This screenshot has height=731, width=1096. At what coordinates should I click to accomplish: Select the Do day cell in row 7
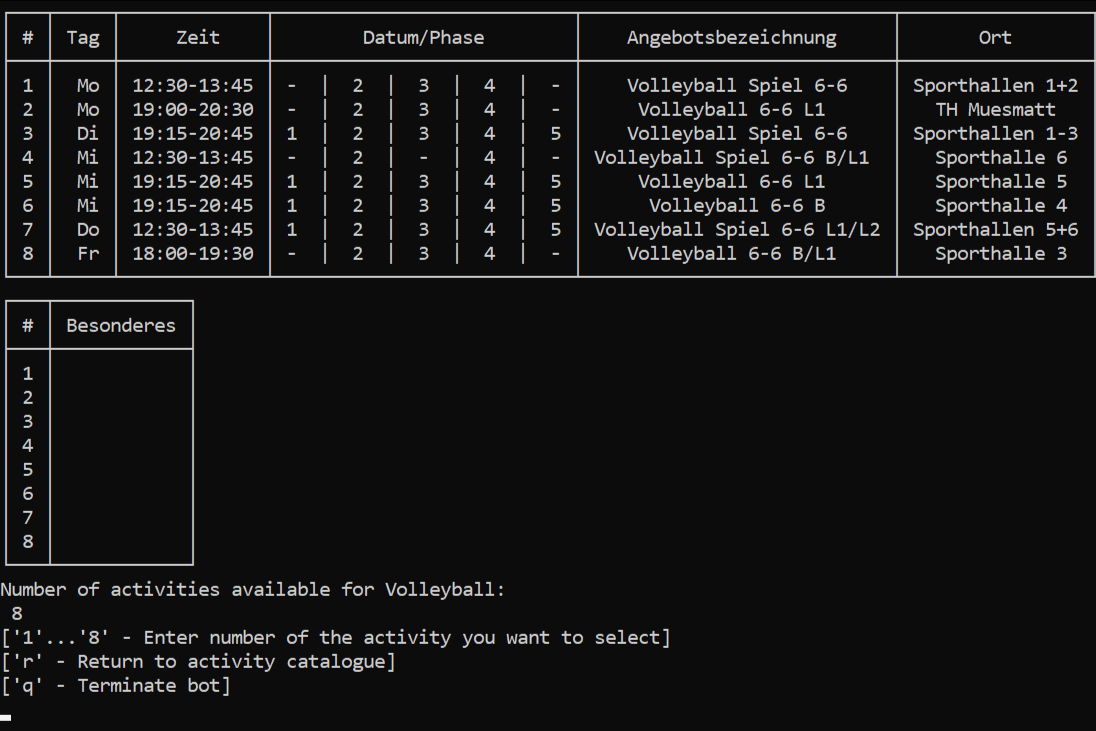coord(88,229)
